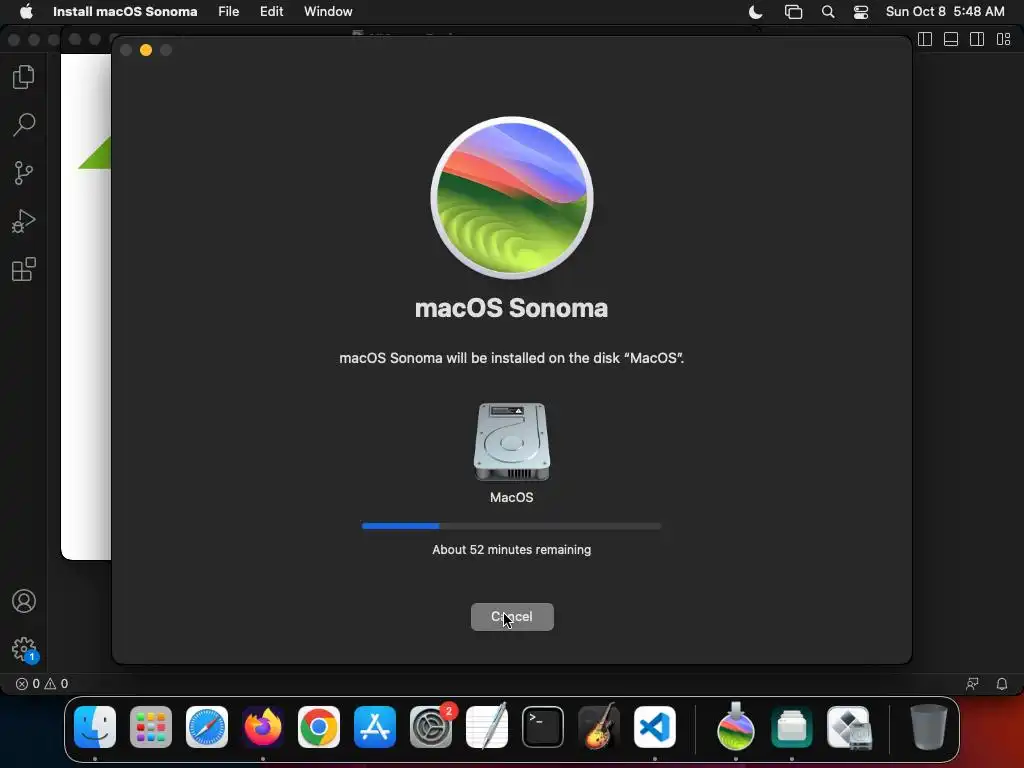The width and height of the screenshot is (1024, 768).
Task: Open the Window menu
Action: point(328,11)
